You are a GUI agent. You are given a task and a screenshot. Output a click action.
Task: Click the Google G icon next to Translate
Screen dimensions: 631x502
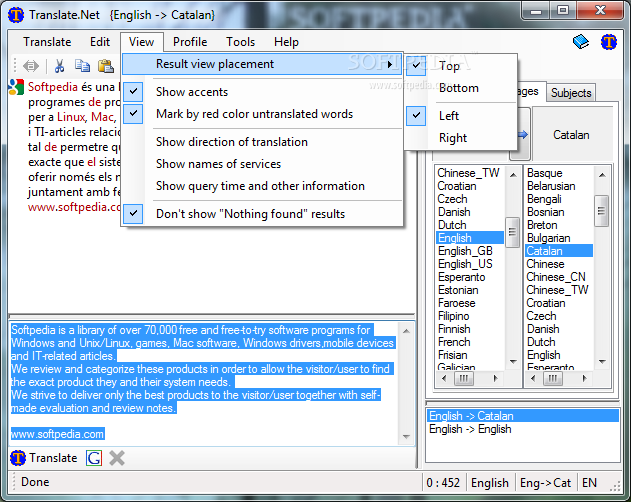(x=94, y=458)
